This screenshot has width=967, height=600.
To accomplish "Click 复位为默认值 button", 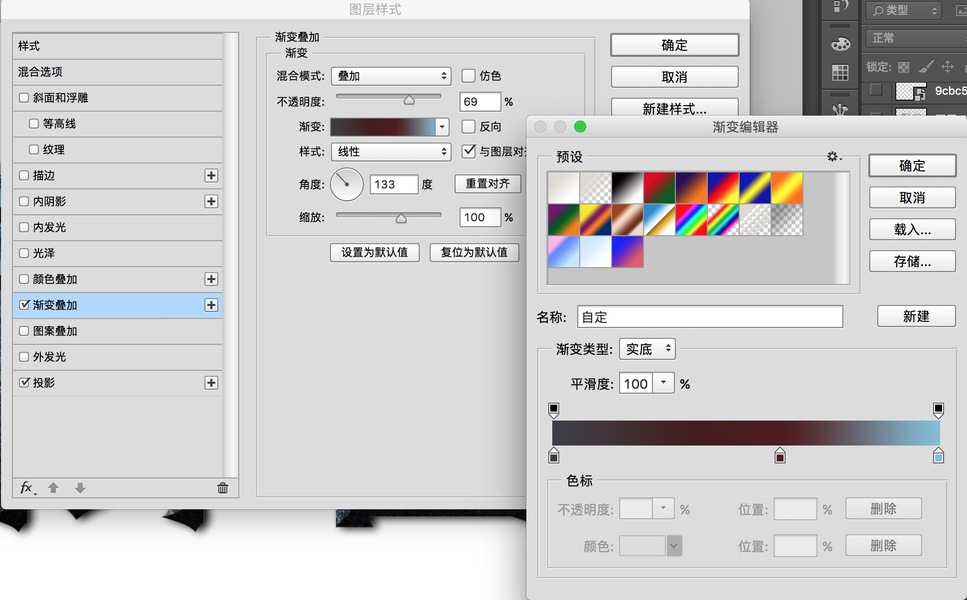I will tap(474, 252).
